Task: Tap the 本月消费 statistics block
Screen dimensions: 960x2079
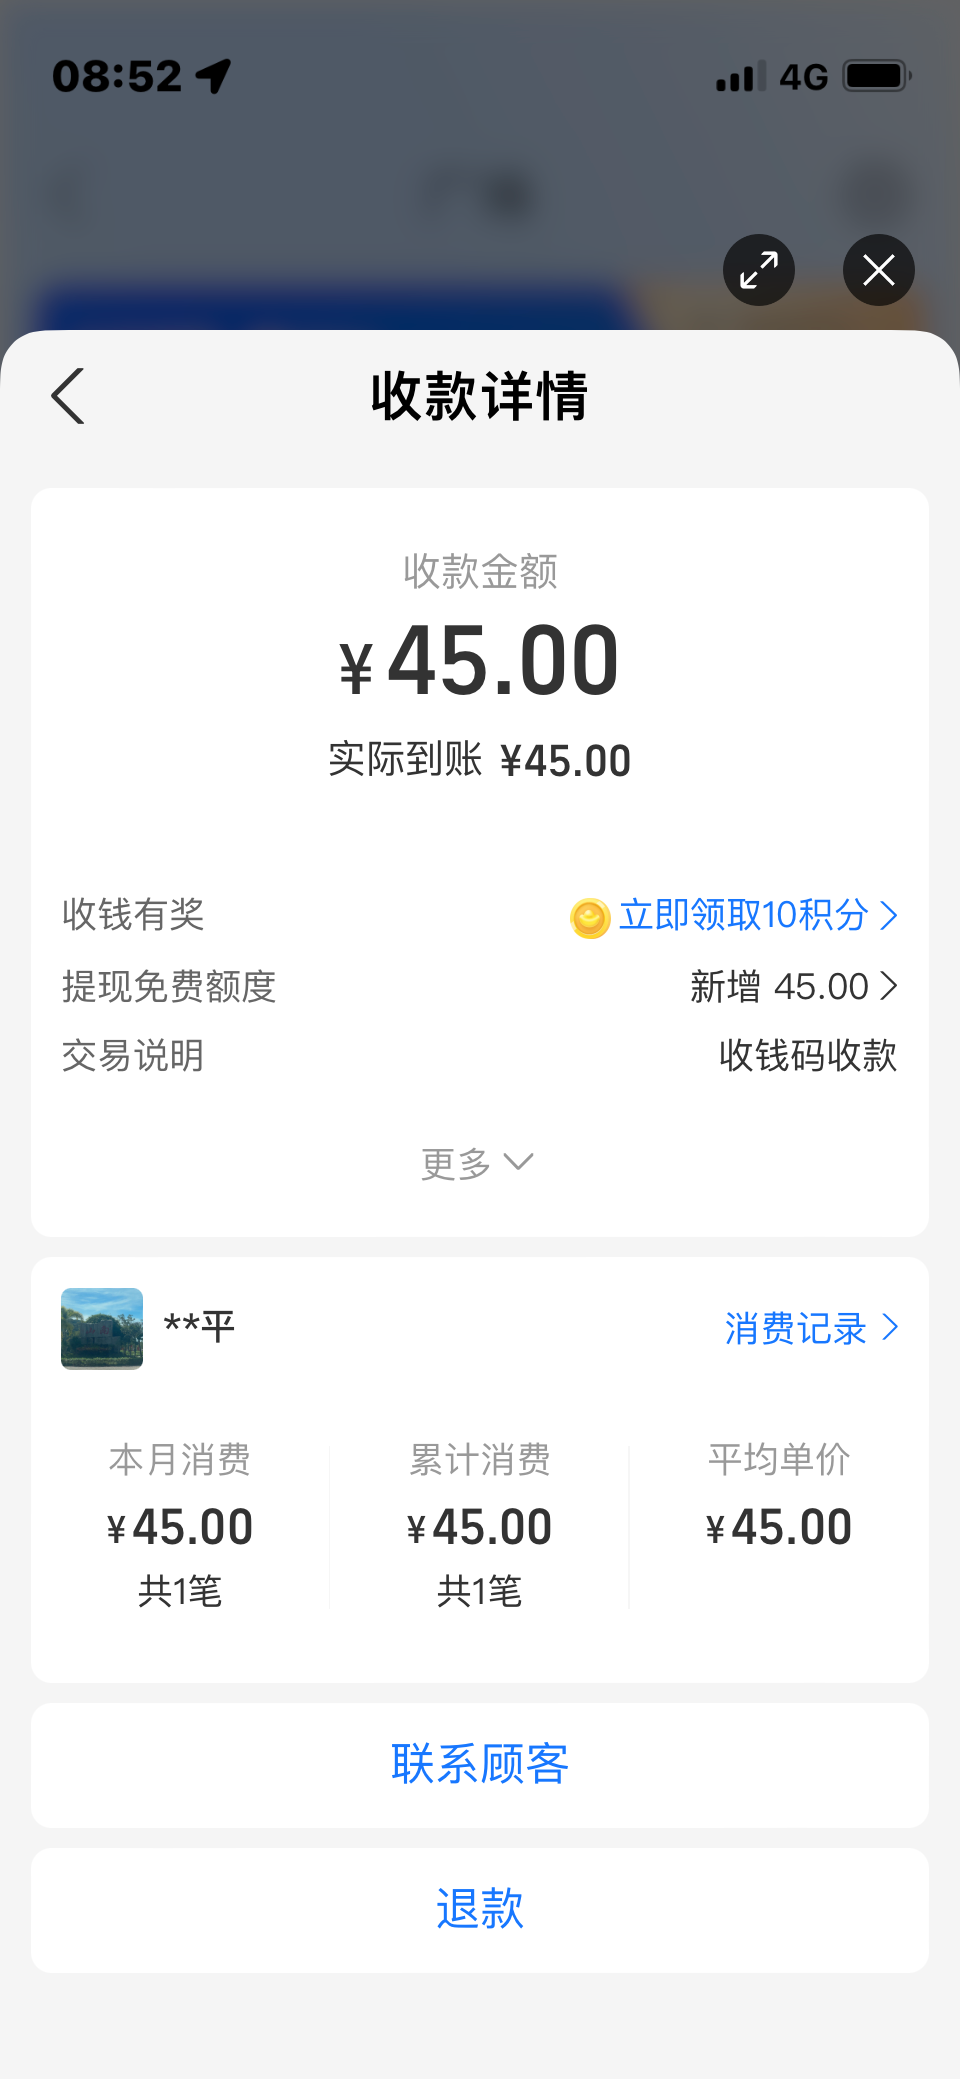Action: [180, 1523]
